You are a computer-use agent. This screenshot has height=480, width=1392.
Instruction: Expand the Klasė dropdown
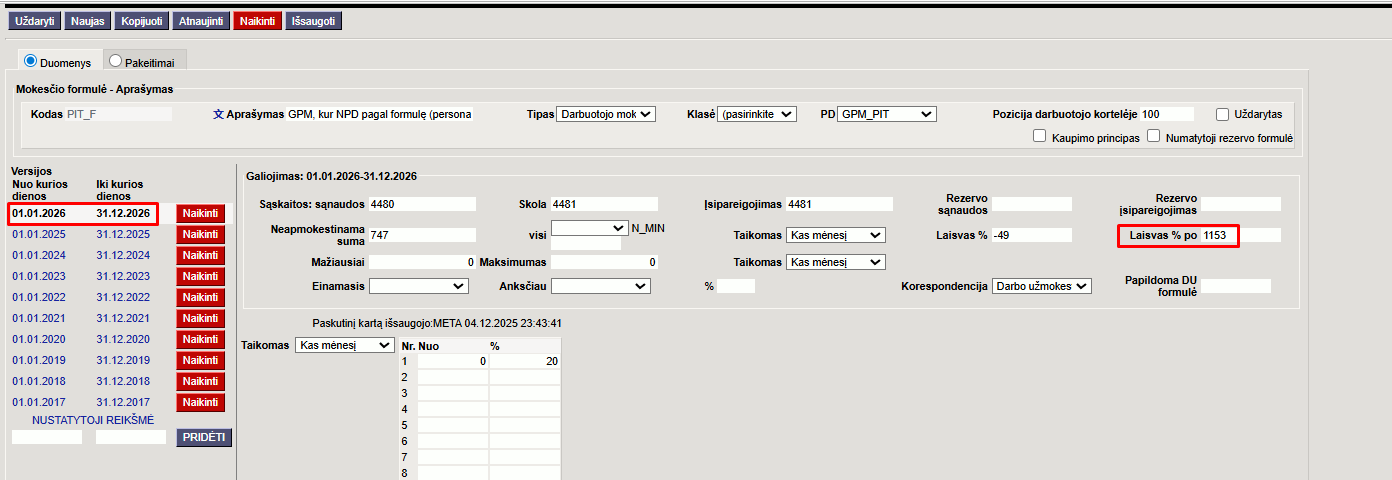point(757,115)
